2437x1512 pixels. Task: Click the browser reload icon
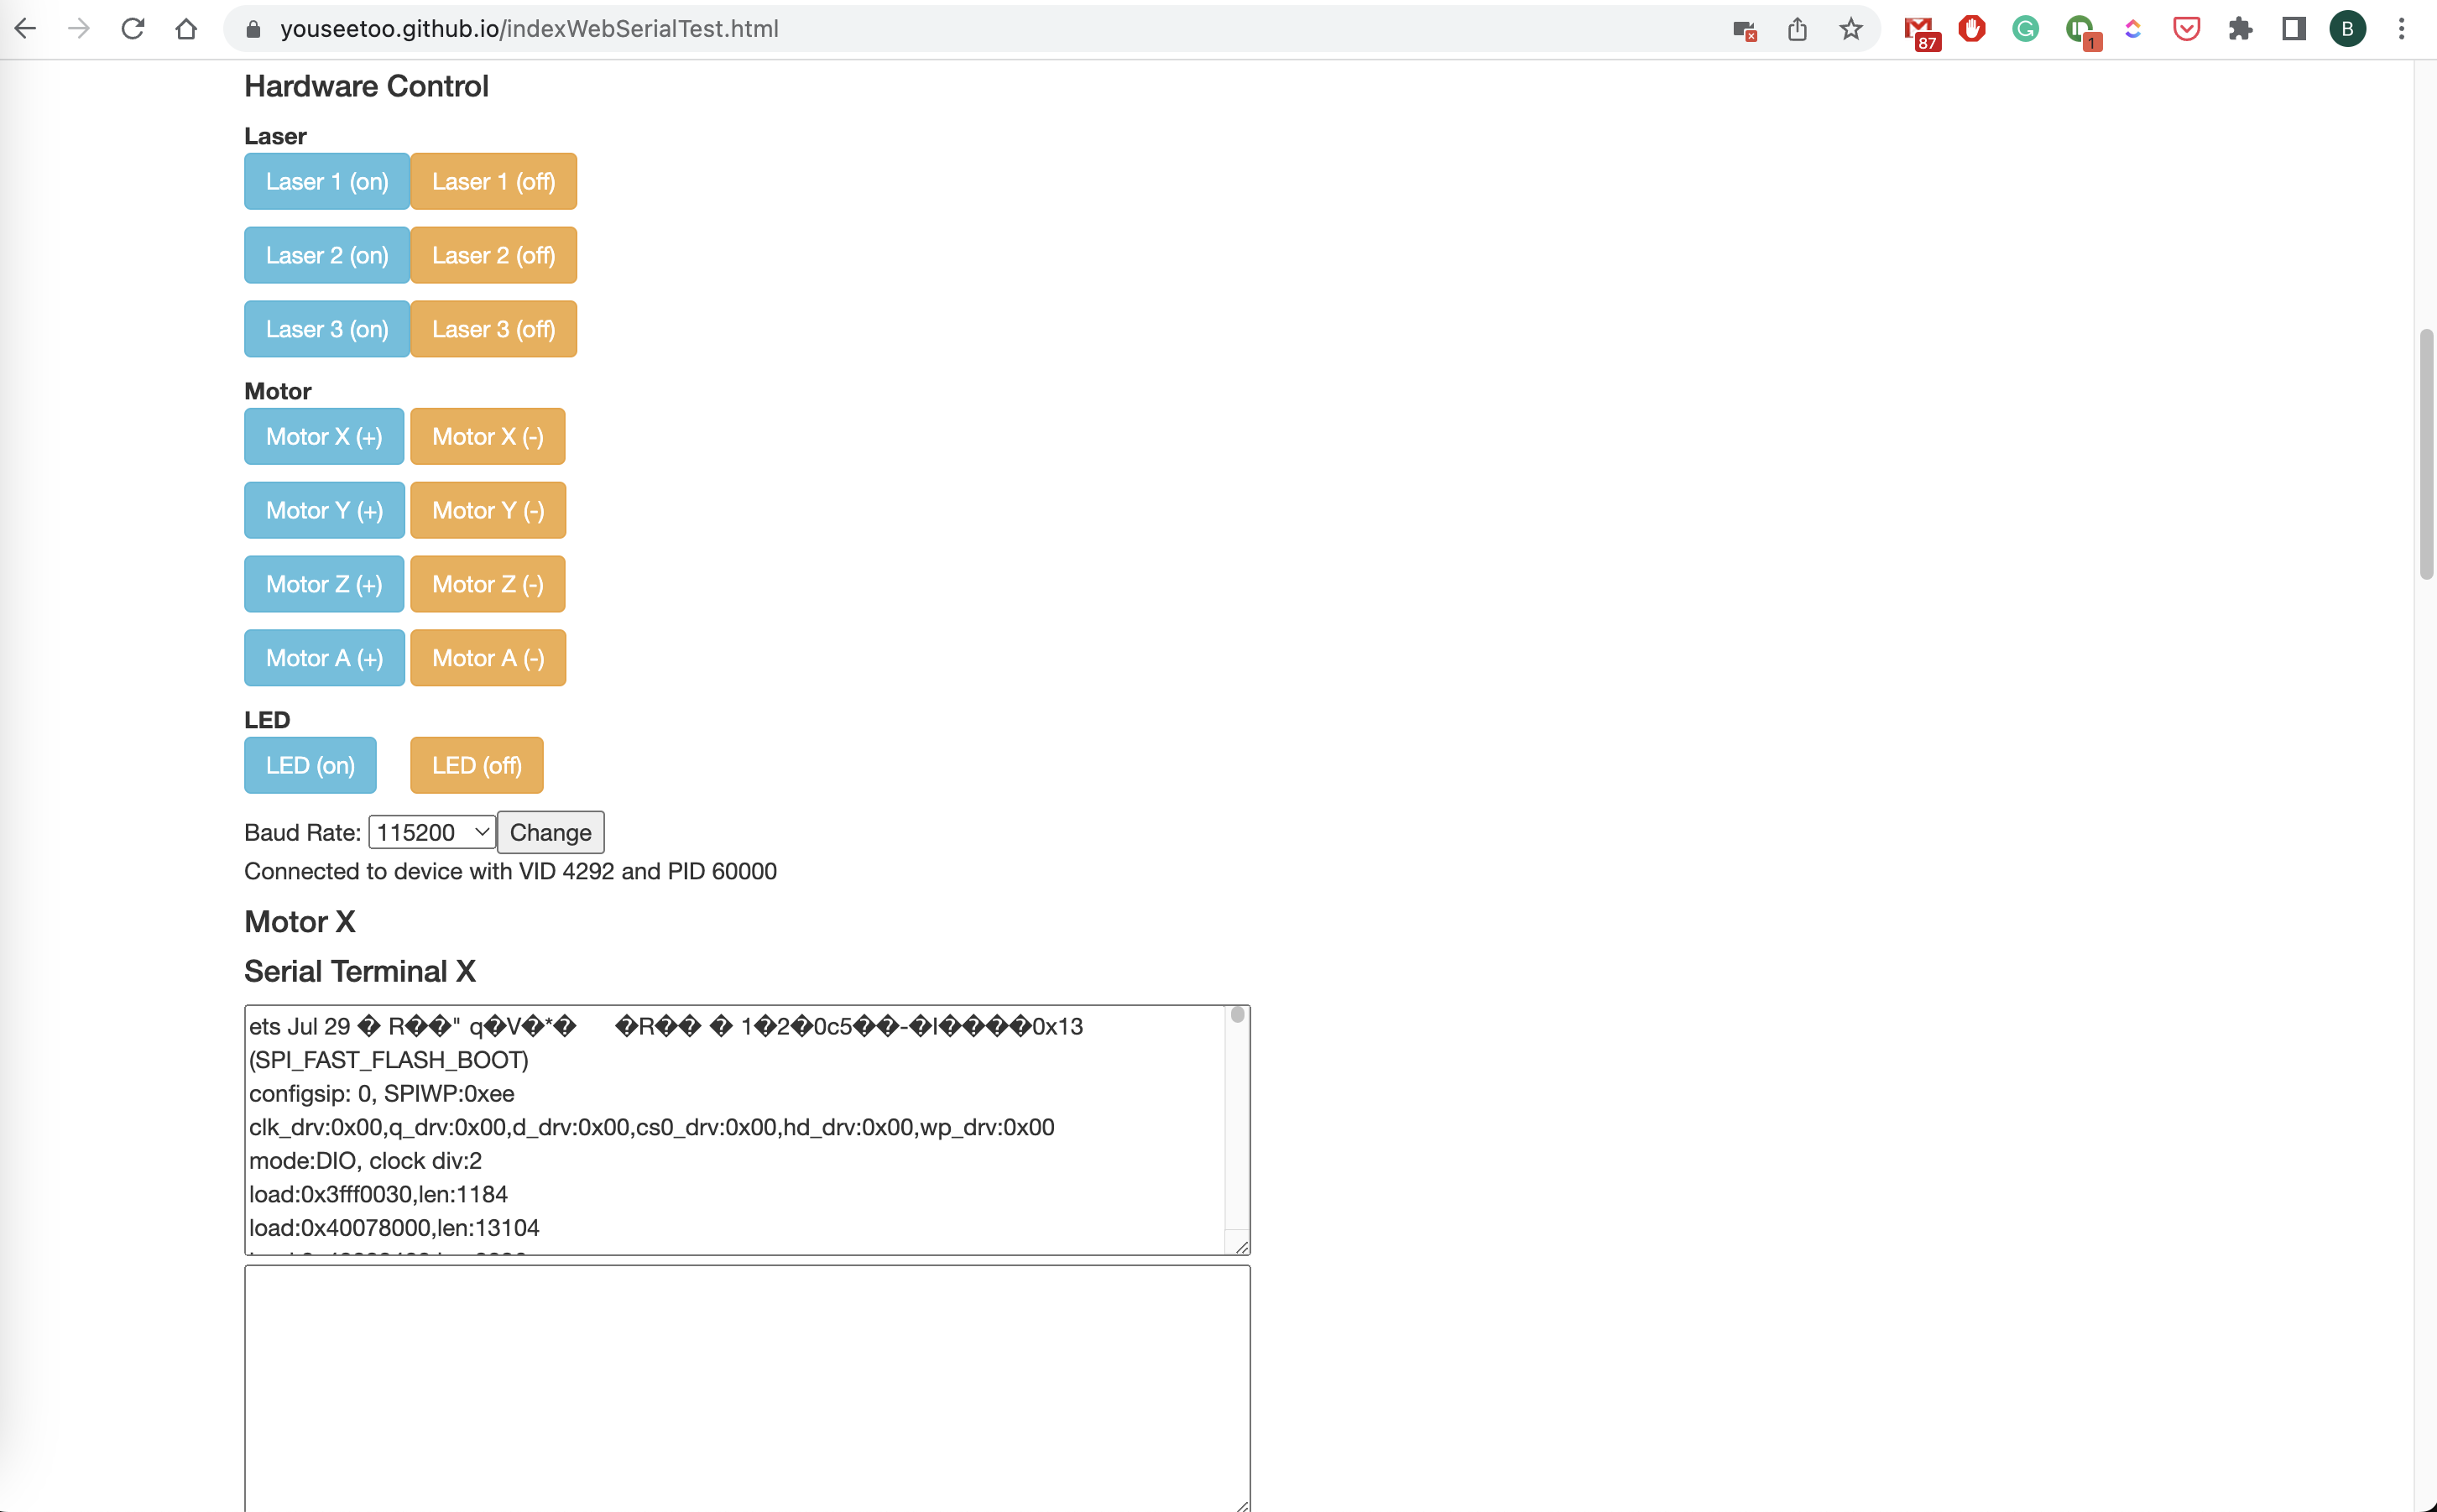tap(132, 29)
